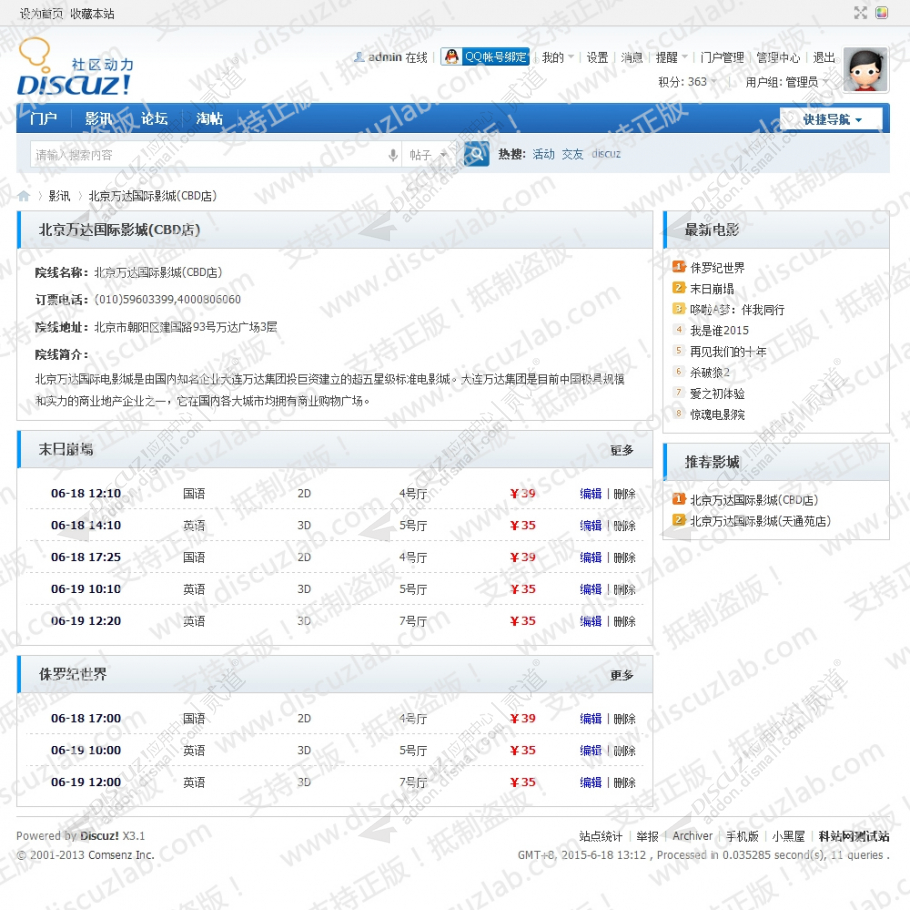910x910 pixels.
Task: Open movie 哆啦A梦:伴我同行
Action: (x=737, y=309)
